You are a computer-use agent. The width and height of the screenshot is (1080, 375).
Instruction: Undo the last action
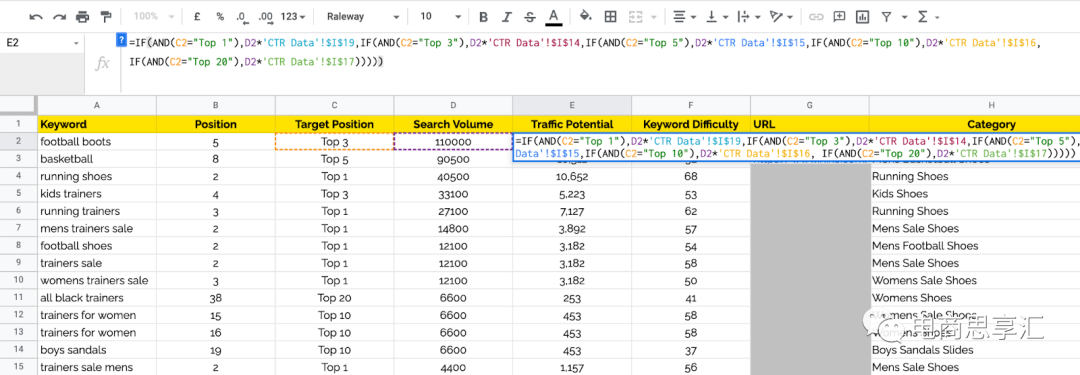point(37,17)
